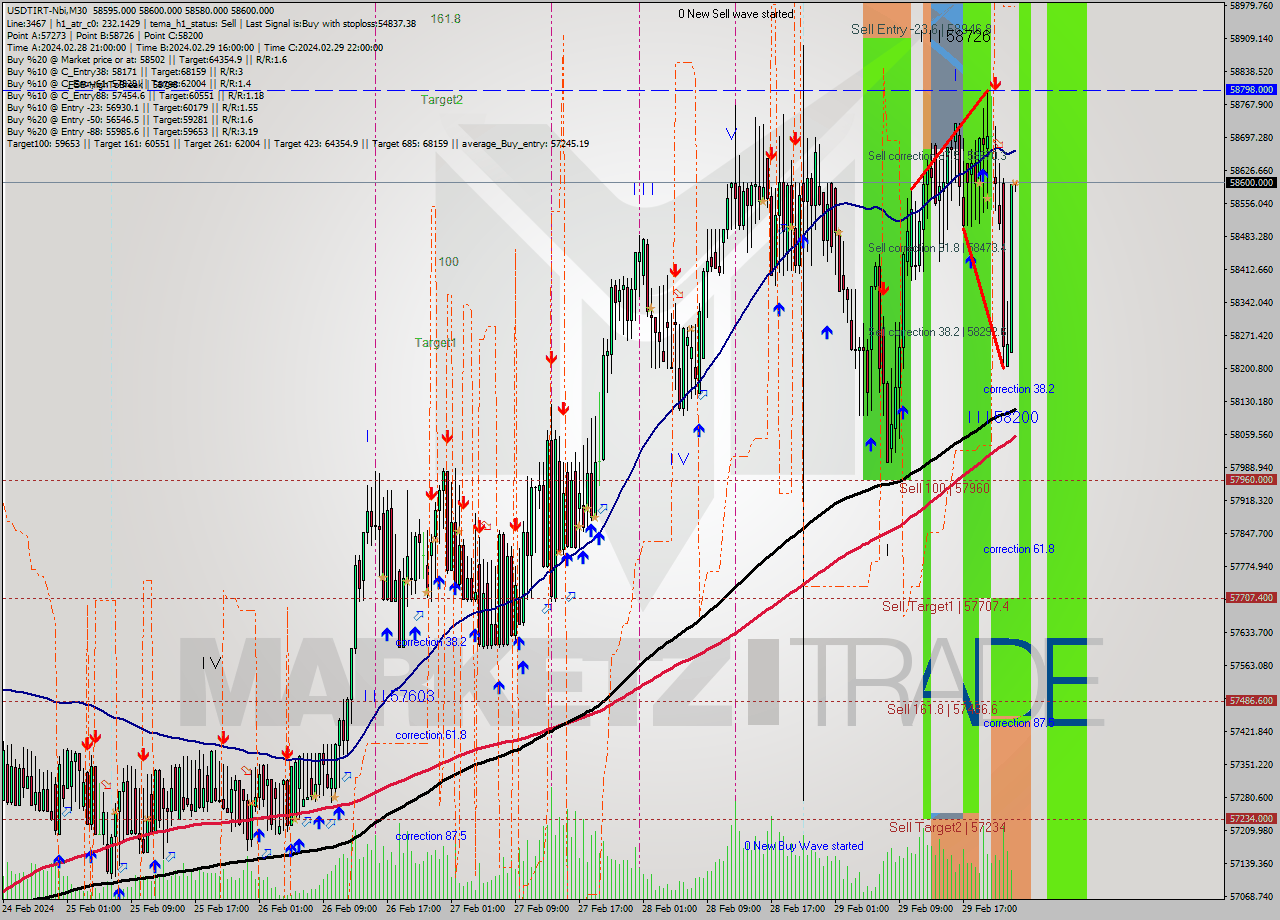Click the red 57486.600 price tag
This screenshot has width=1280, height=920.
(x=1251, y=700)
